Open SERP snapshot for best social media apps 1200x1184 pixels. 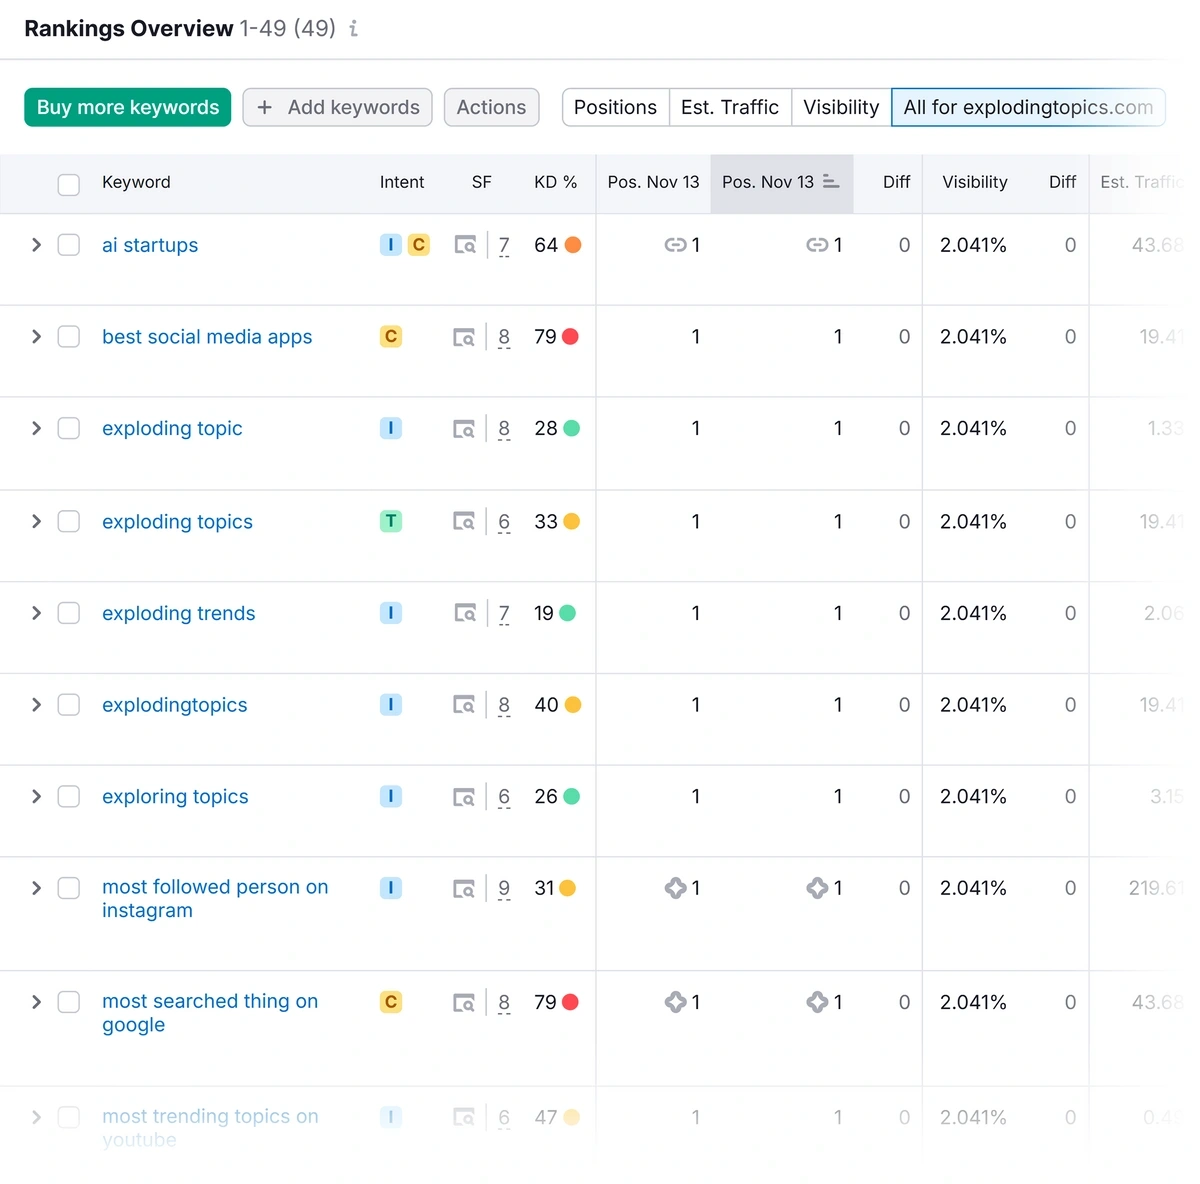coord(464,337)
